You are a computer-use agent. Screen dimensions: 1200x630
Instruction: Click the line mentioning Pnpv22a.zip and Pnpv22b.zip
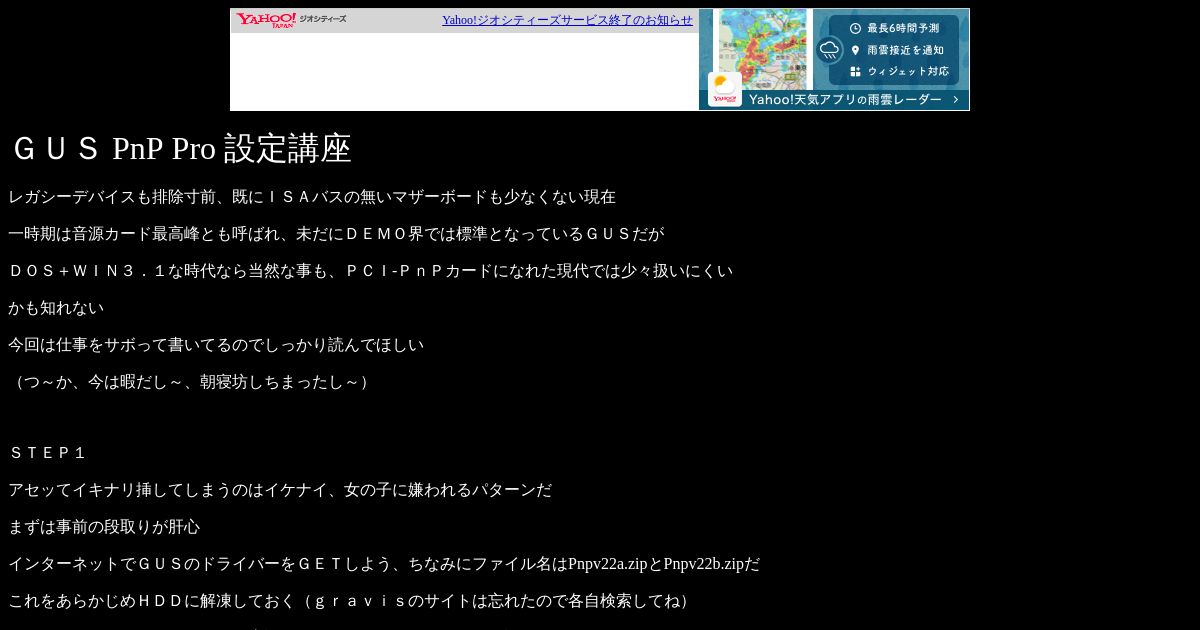point(384,564)
